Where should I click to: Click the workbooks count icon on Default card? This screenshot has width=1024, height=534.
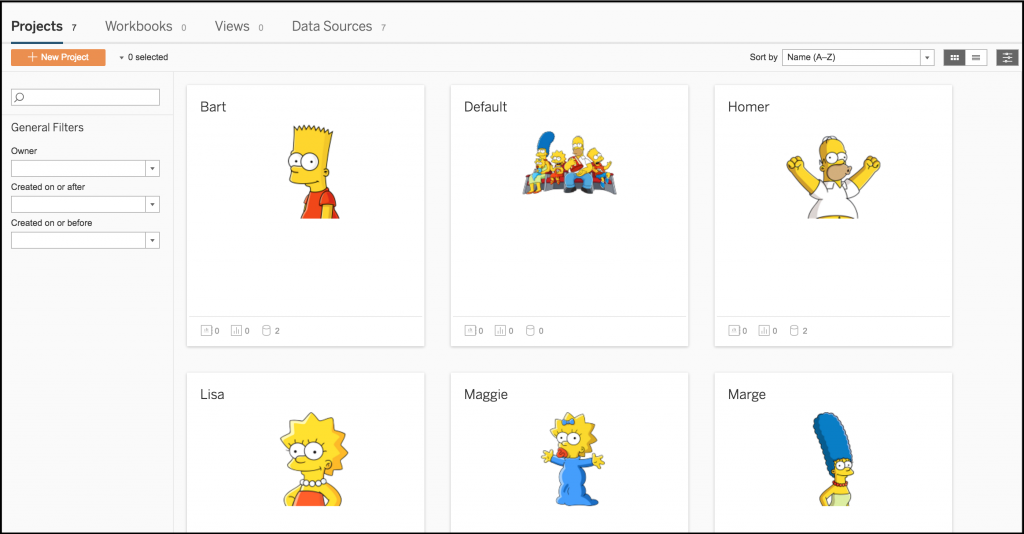(x=470, y=331)
